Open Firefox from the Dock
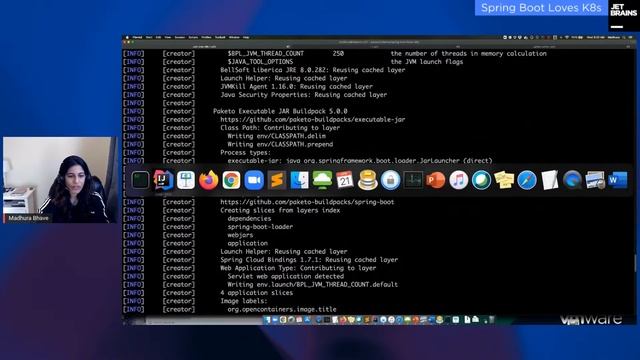The image size is (640, 360). click(209, 180)
